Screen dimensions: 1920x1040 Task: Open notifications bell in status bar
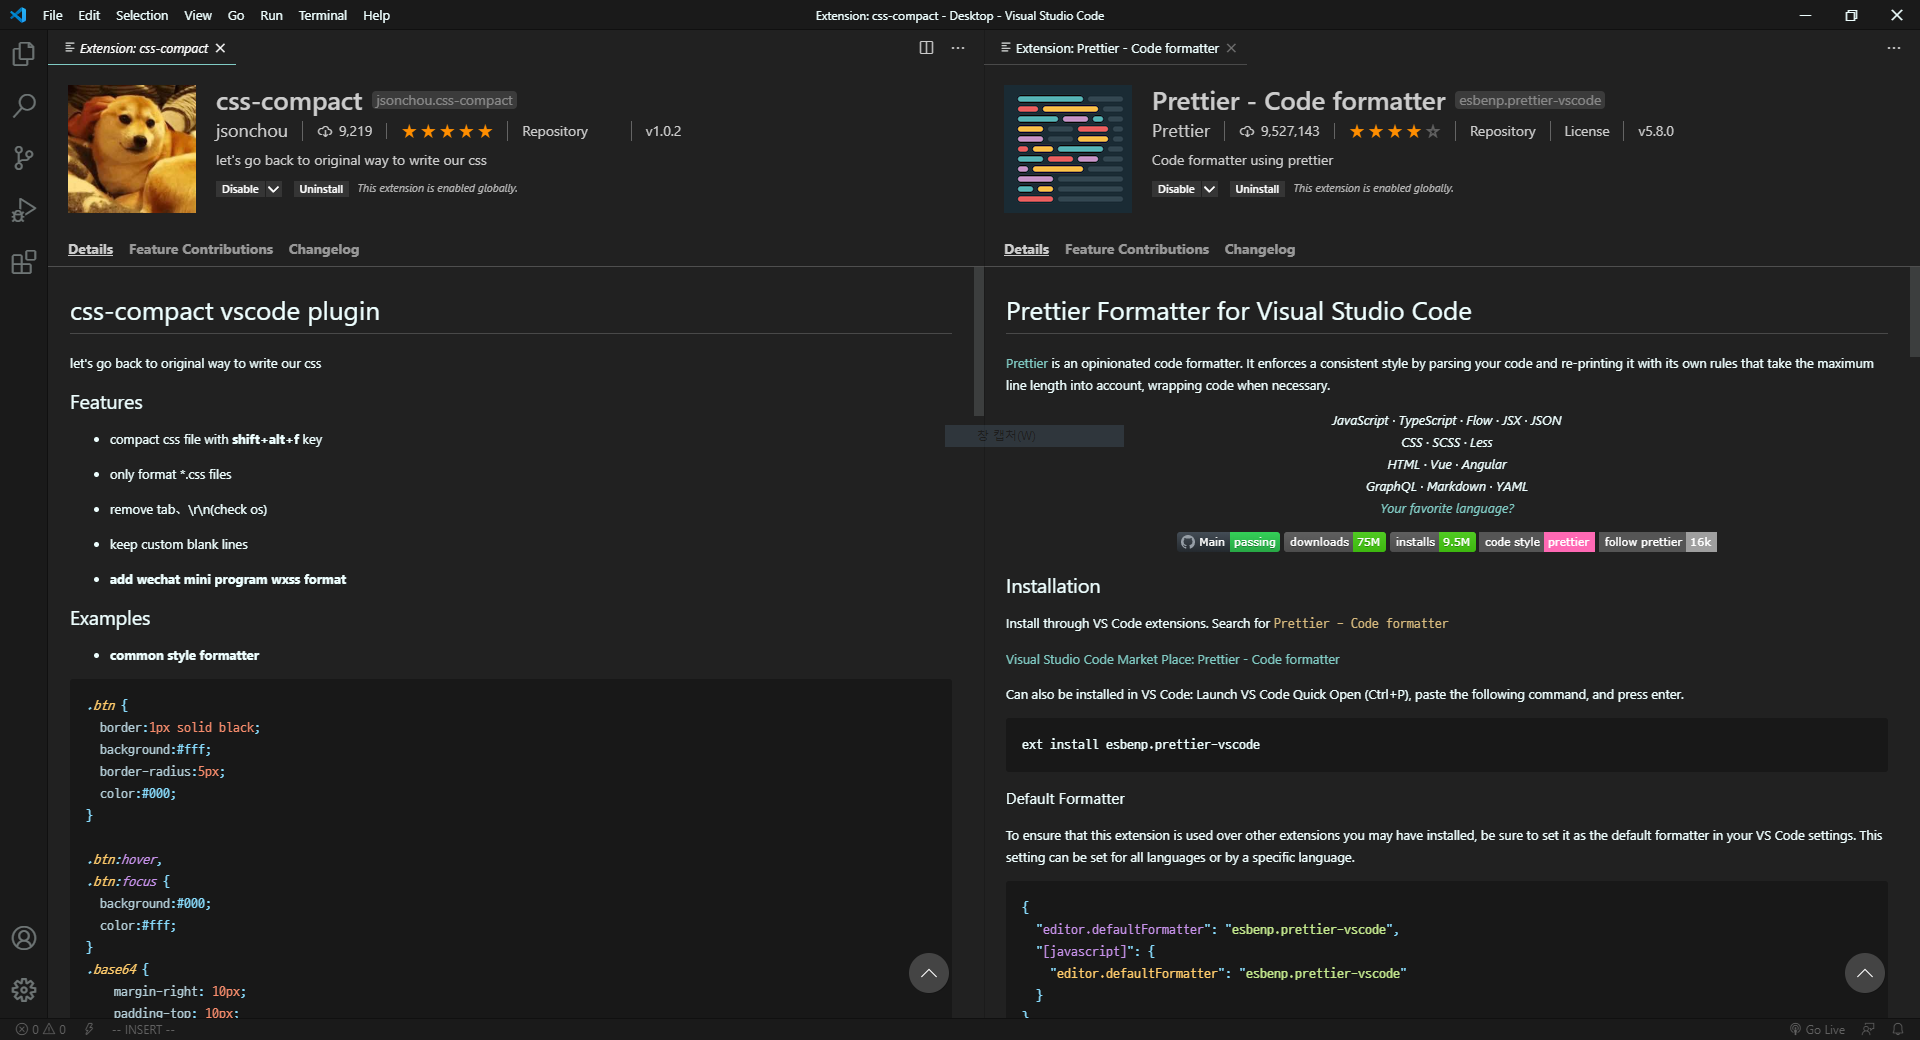tap(1897, 1029)
